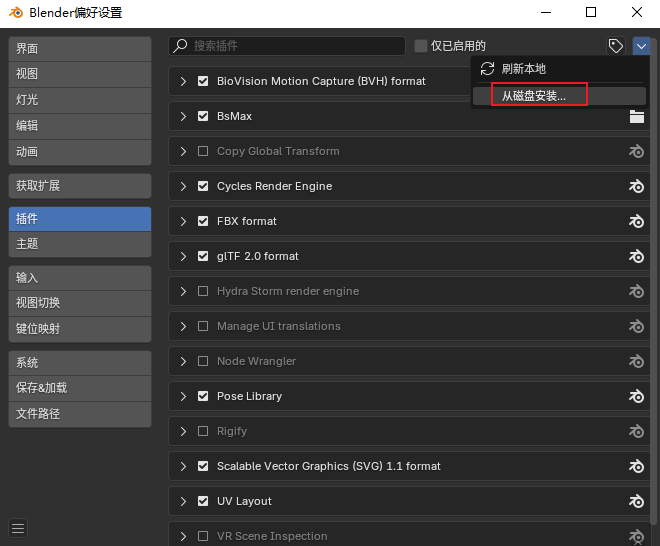660x546 pixels.
Task: Expand the UV Layout row
Action: click(183, 501)
